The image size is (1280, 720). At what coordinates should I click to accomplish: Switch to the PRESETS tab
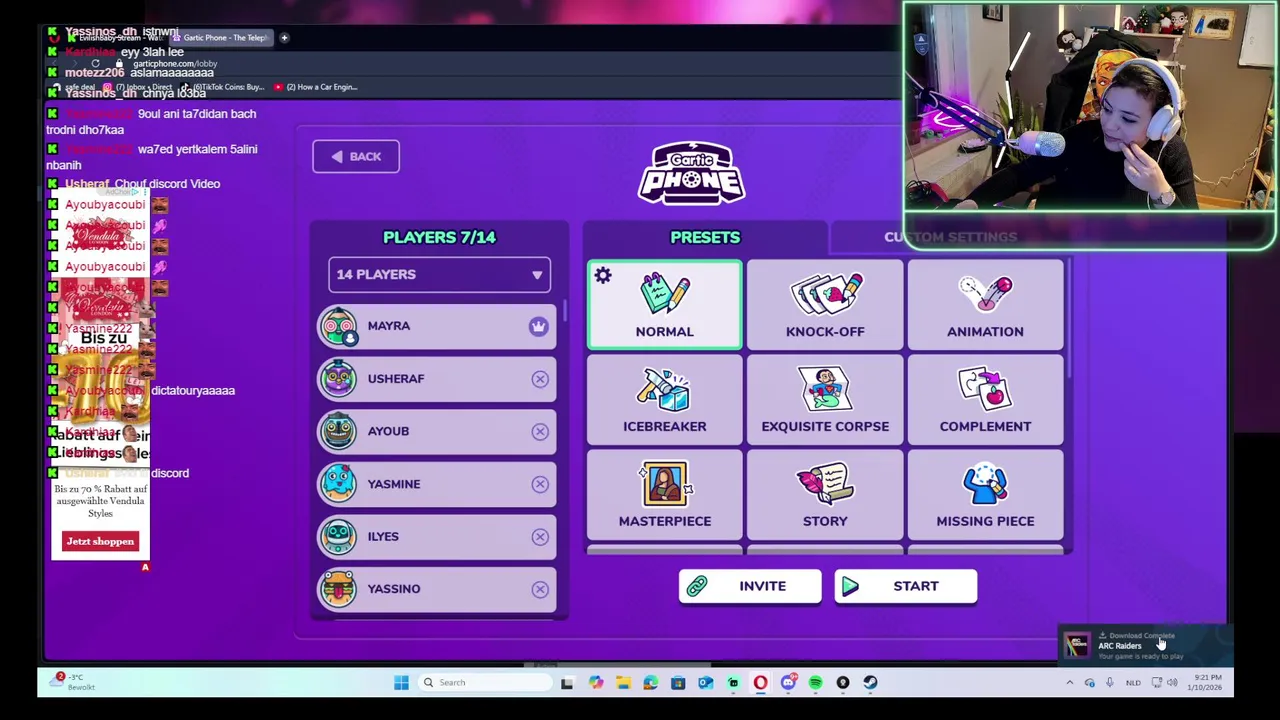tap(705, 237)
